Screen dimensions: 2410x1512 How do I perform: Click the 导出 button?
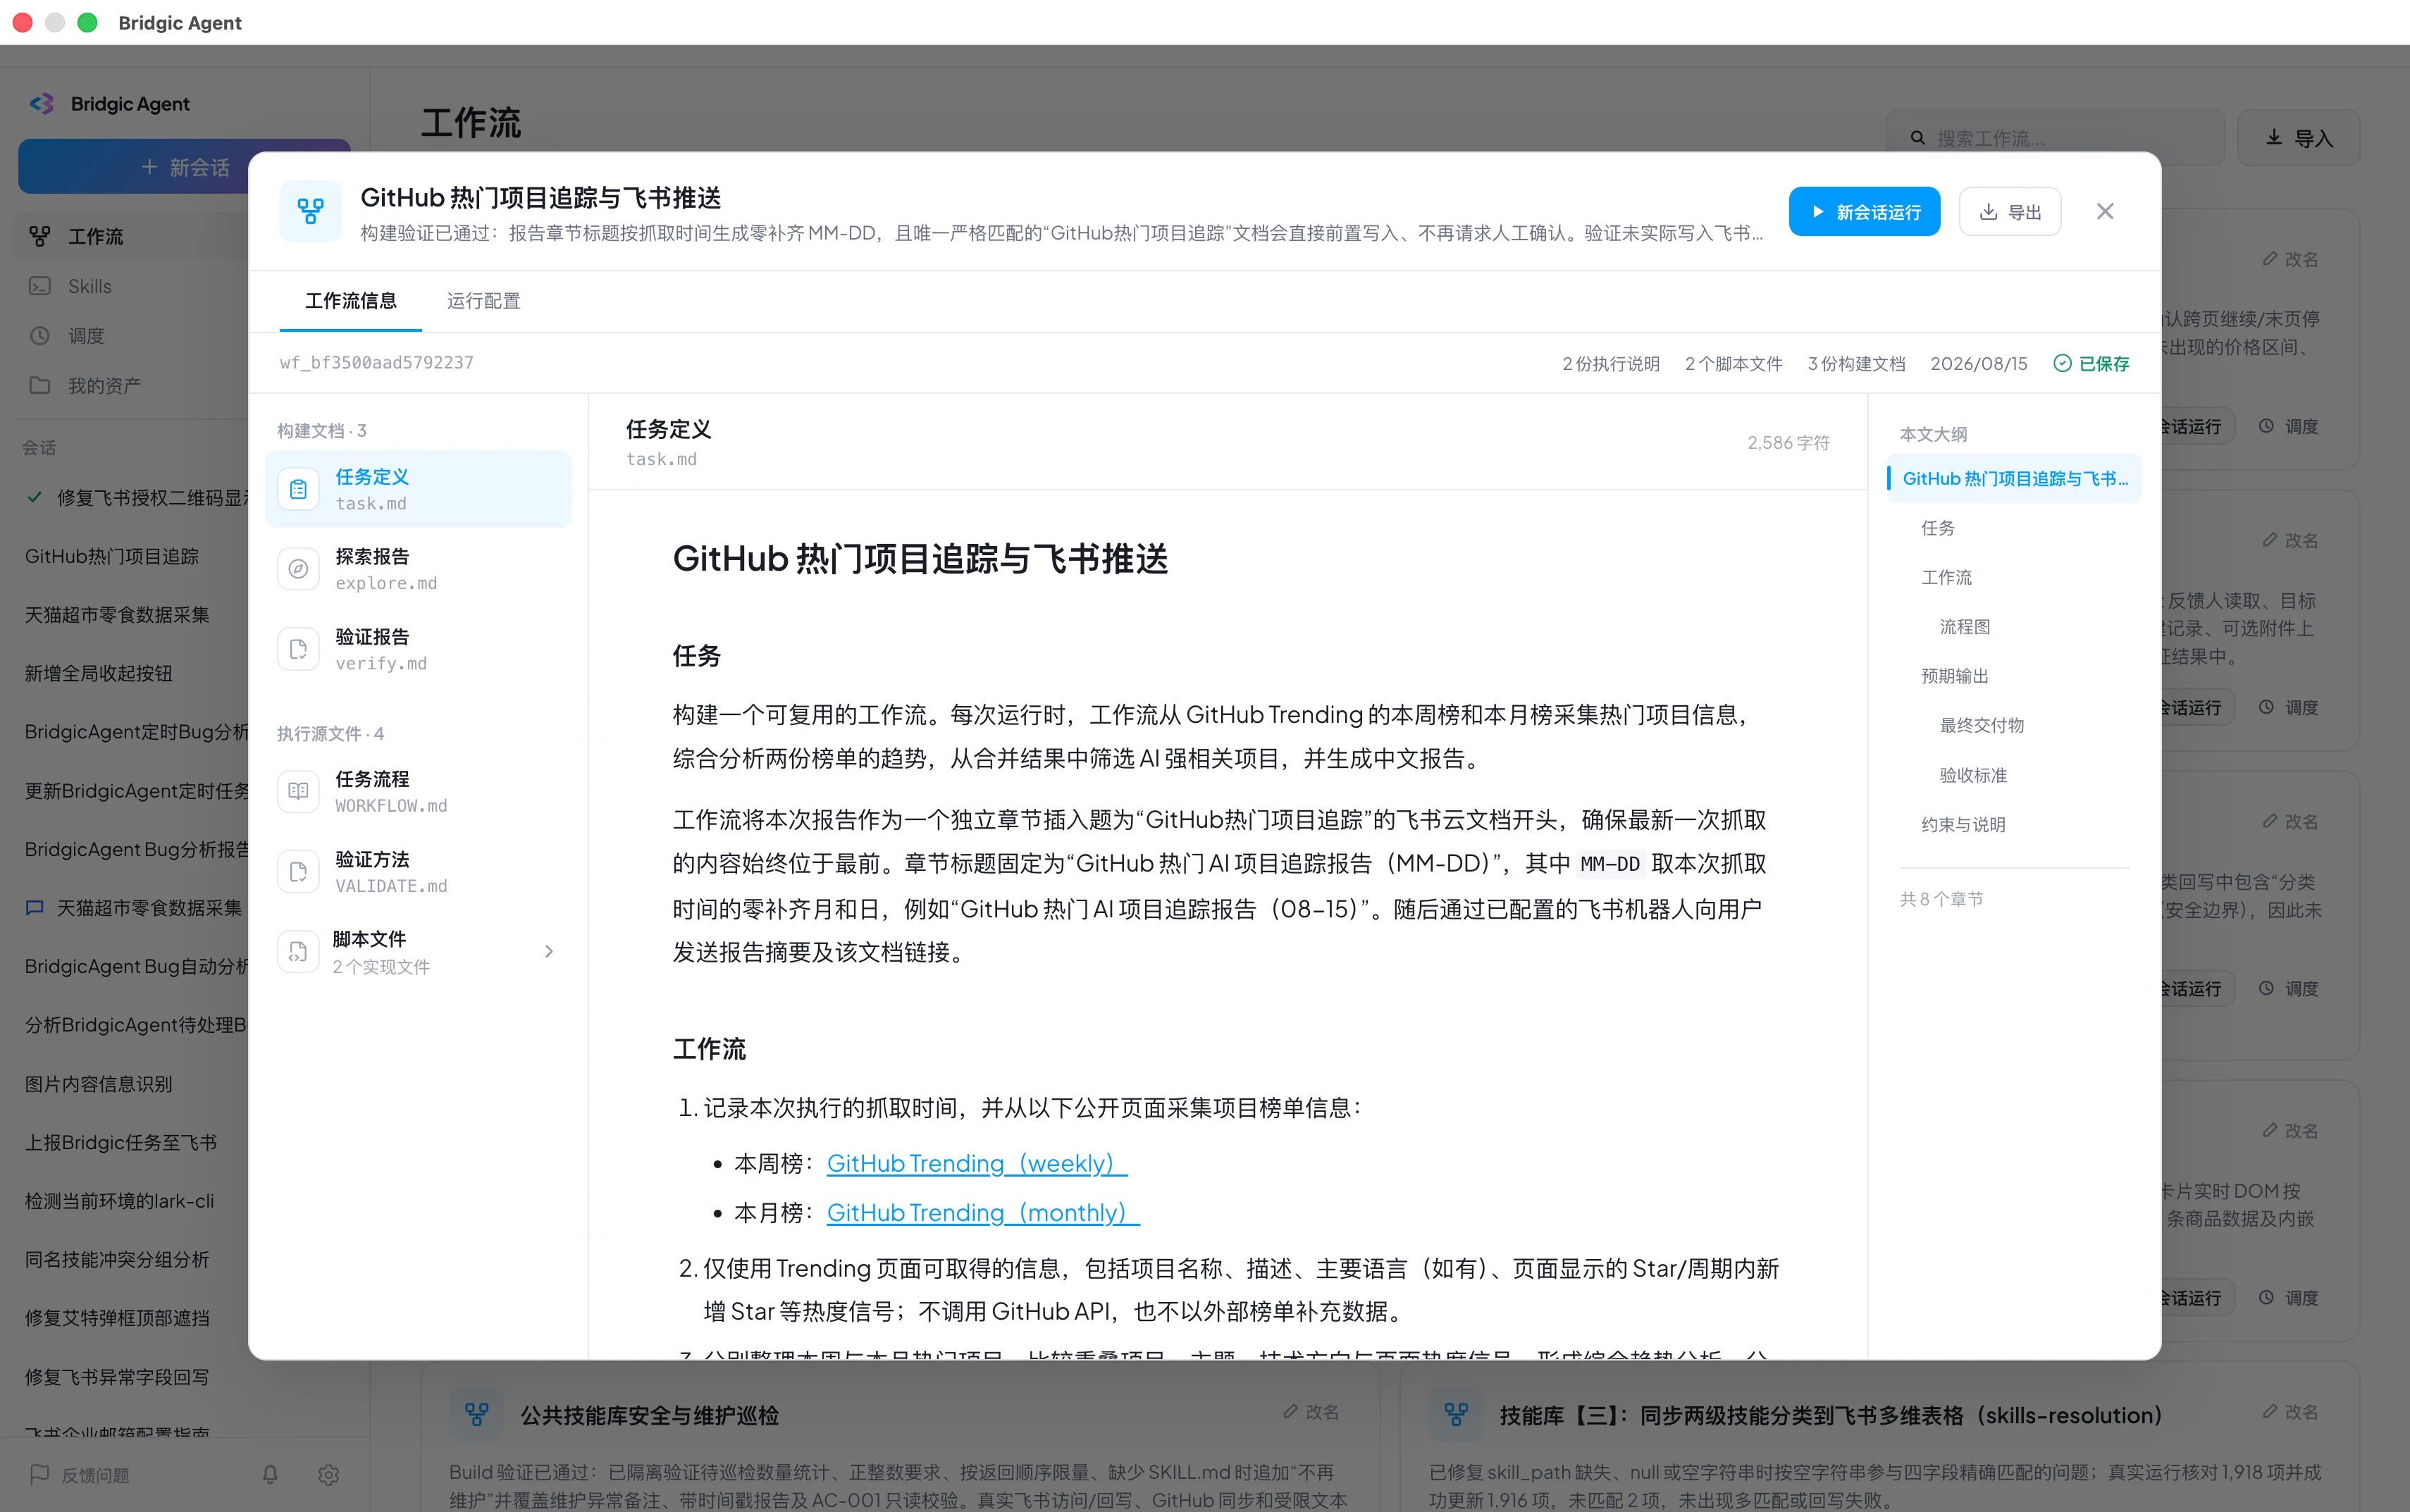2010,211
